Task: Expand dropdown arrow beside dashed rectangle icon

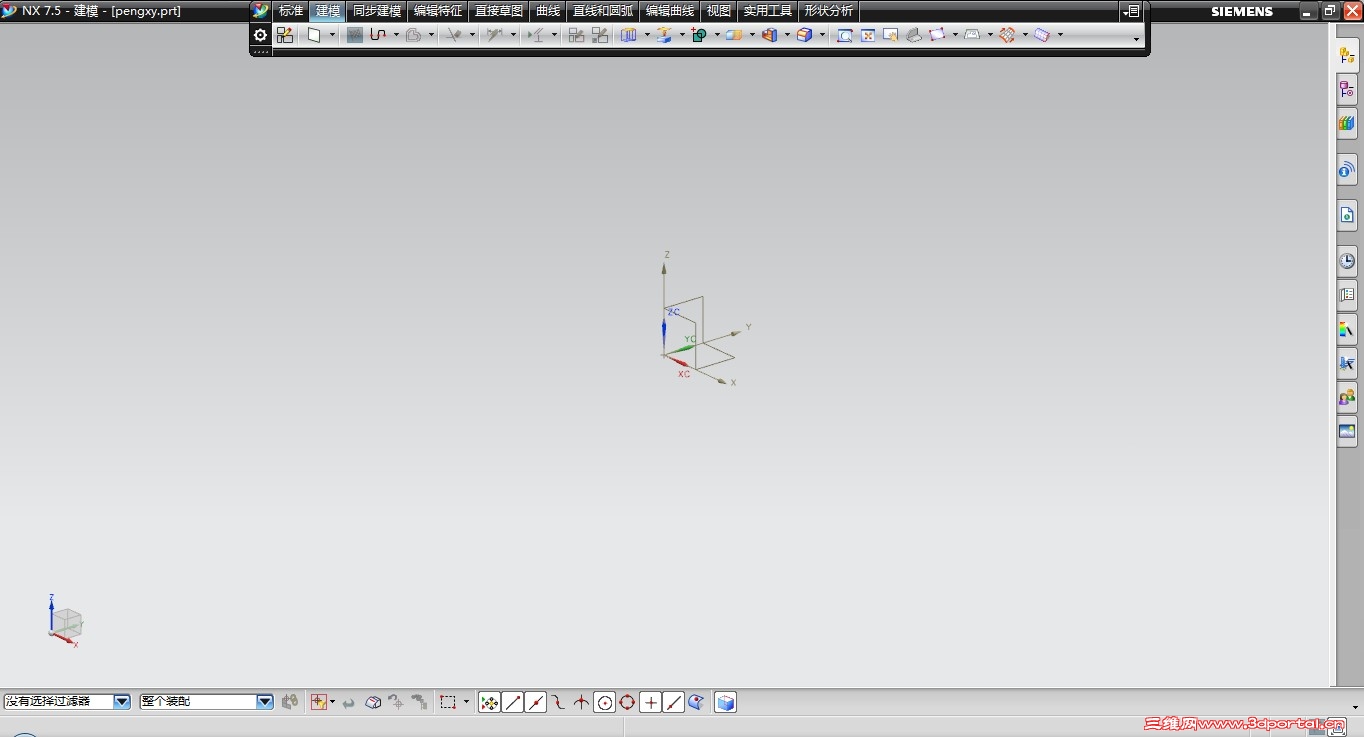Action: (x=466, y=702)
